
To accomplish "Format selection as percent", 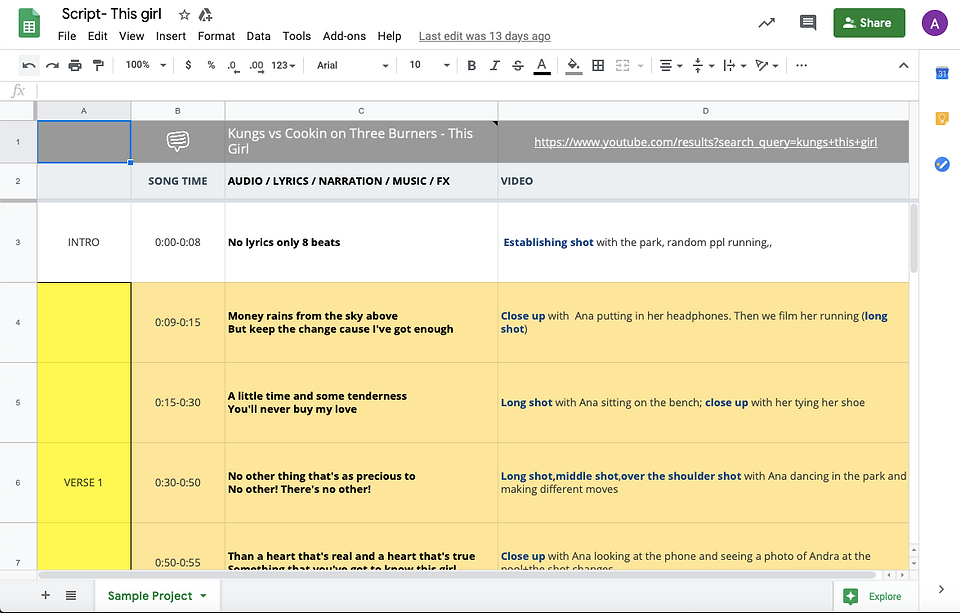I will pos(211,65).
